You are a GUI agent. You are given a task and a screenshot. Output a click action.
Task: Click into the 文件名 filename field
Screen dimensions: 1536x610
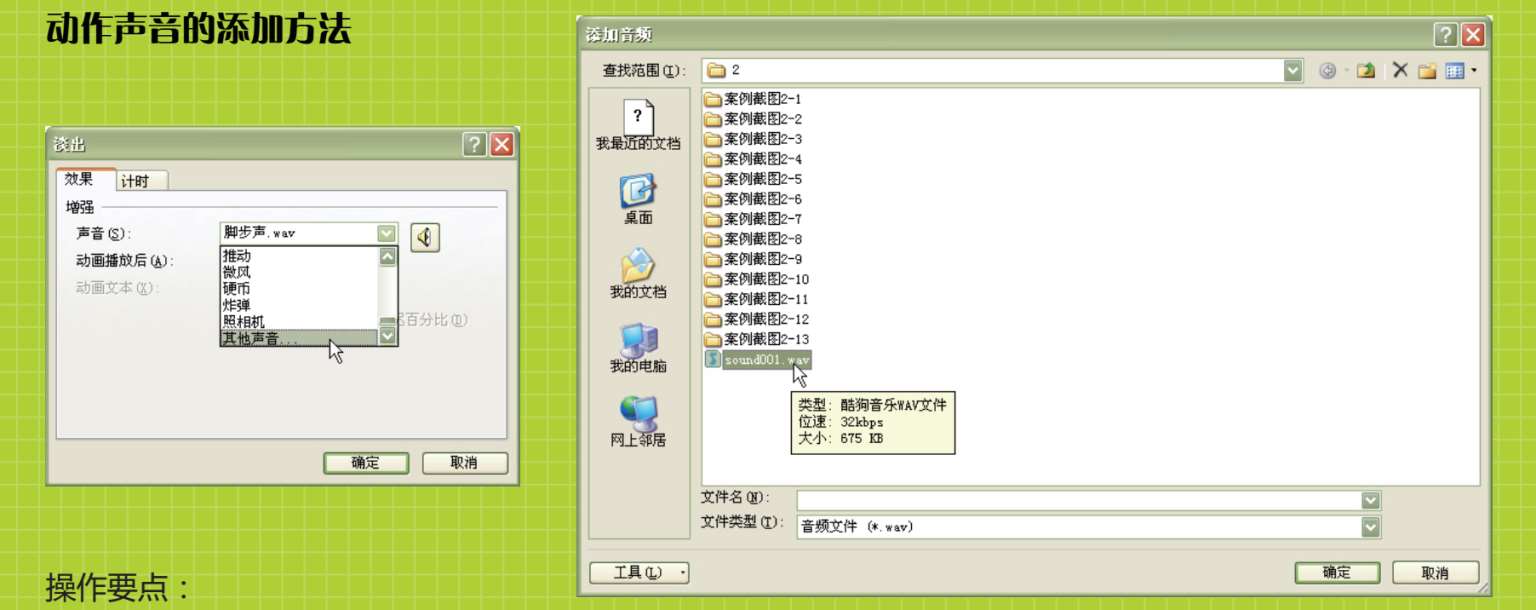(x=1079, y=500)
